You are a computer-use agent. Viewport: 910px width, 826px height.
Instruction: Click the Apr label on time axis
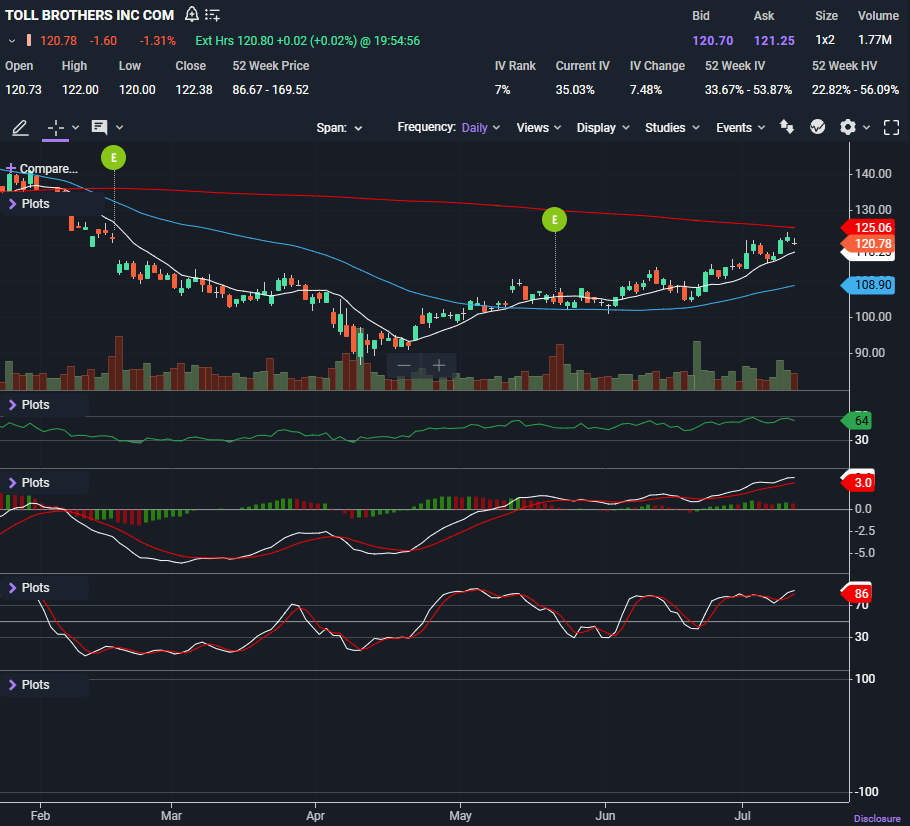click(x=315, y=816)
